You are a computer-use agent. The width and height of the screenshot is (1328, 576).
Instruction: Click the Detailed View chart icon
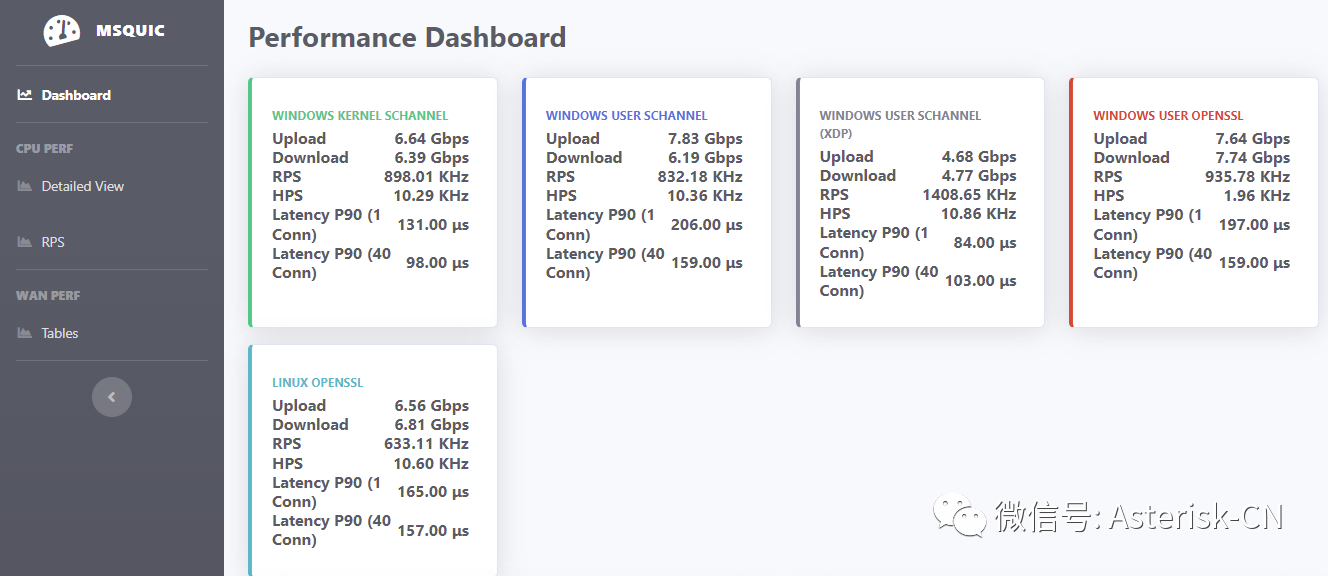pos(25,186)
